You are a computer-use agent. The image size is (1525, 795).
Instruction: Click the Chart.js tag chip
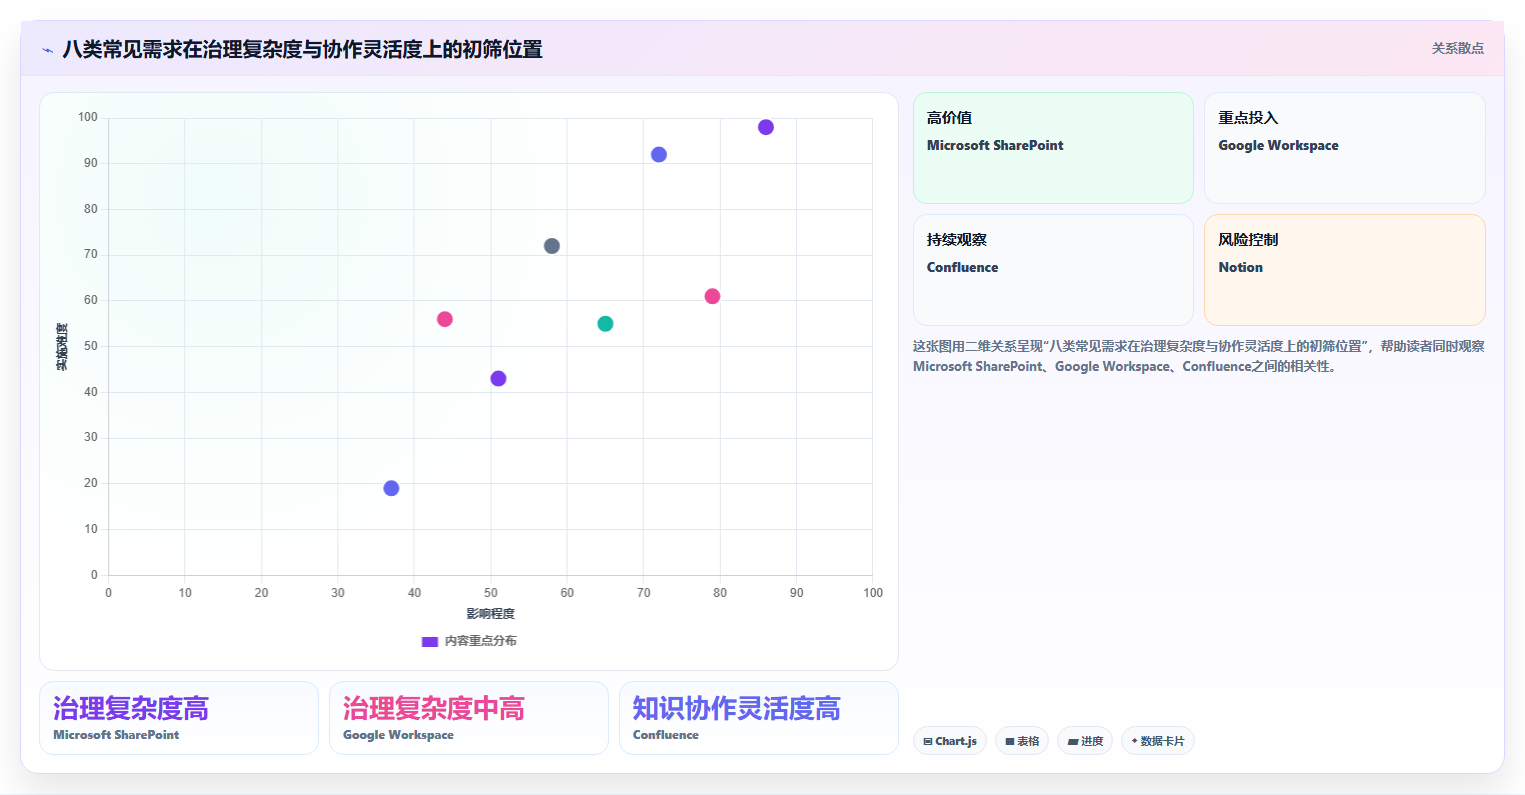pyautogui.click(x=950, y=741)
